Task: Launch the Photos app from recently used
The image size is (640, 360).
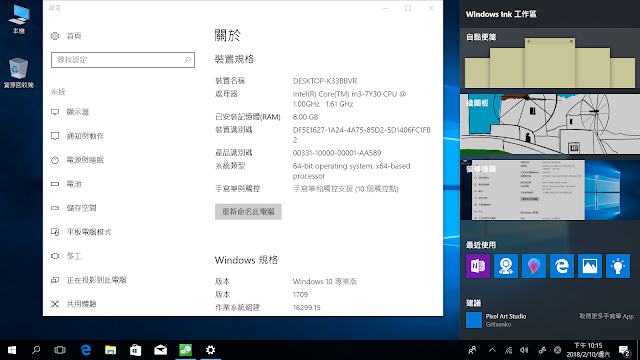Action: [590, 266]
